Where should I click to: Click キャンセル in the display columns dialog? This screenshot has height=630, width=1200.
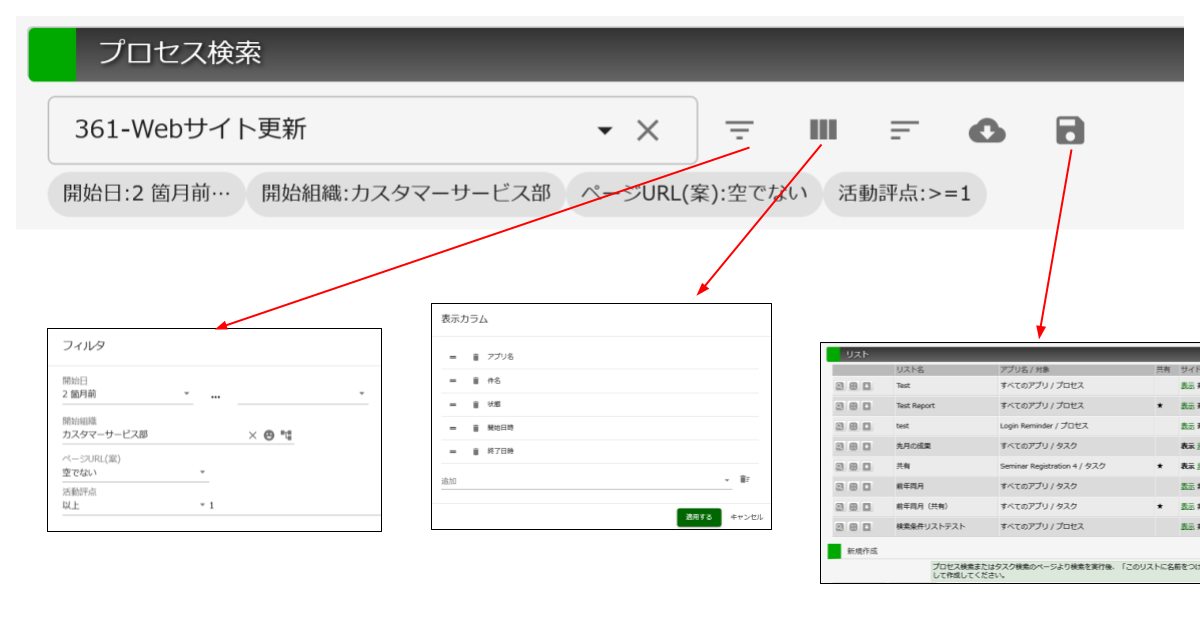click(746, 517)
